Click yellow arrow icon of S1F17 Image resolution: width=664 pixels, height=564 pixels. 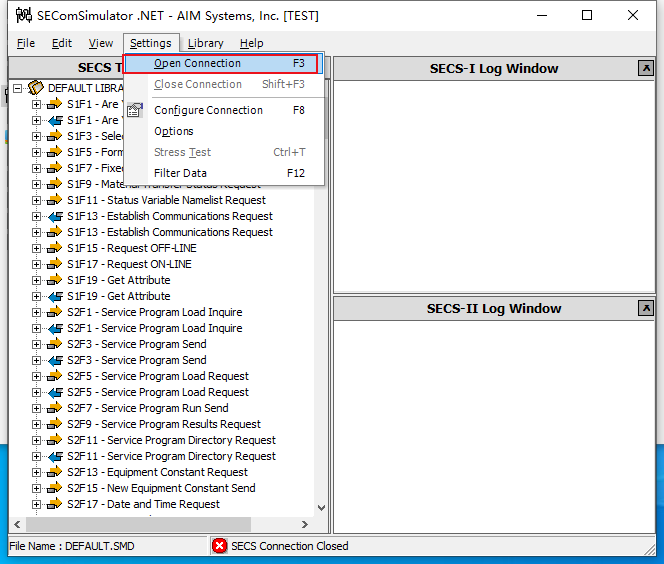click(55, 264)
